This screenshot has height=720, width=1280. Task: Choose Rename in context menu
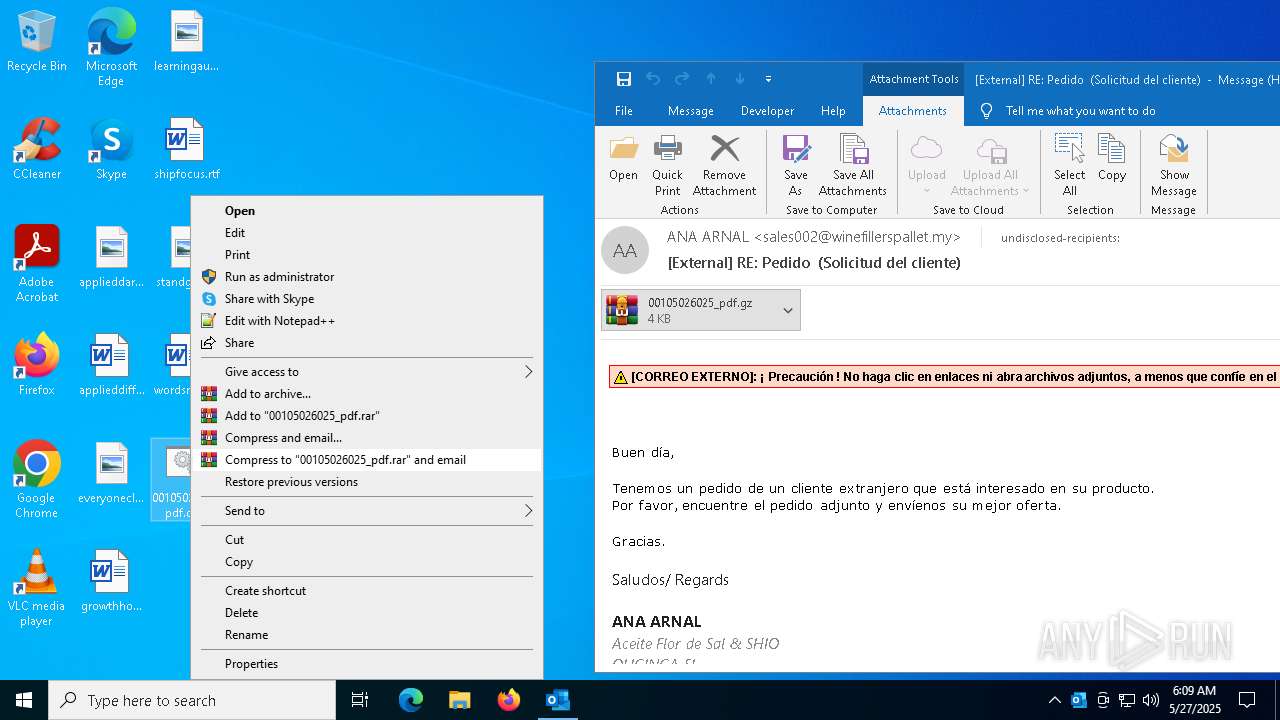(x=367, y=635)
